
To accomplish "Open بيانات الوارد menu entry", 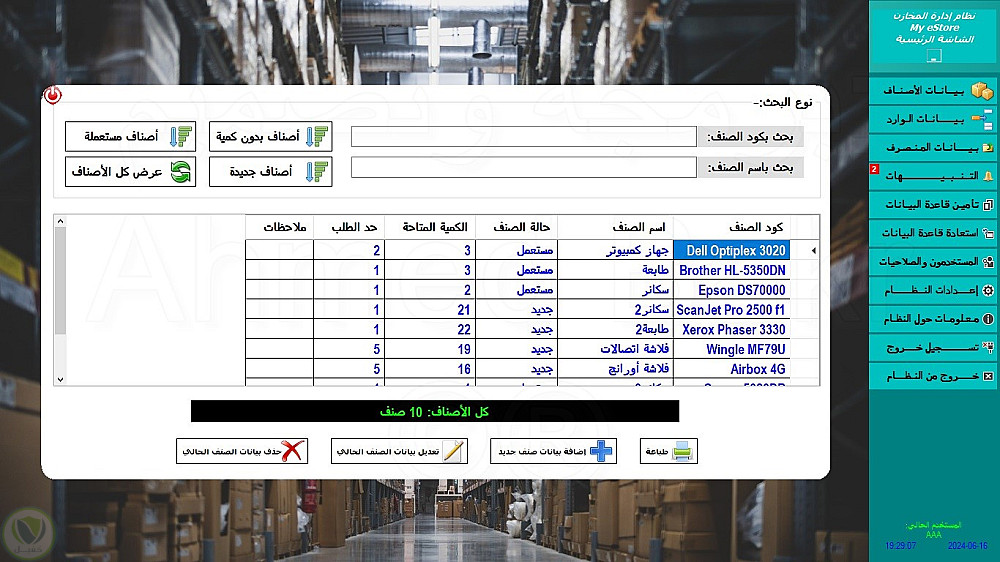I will pyautogui.click(x=933, y=119).
